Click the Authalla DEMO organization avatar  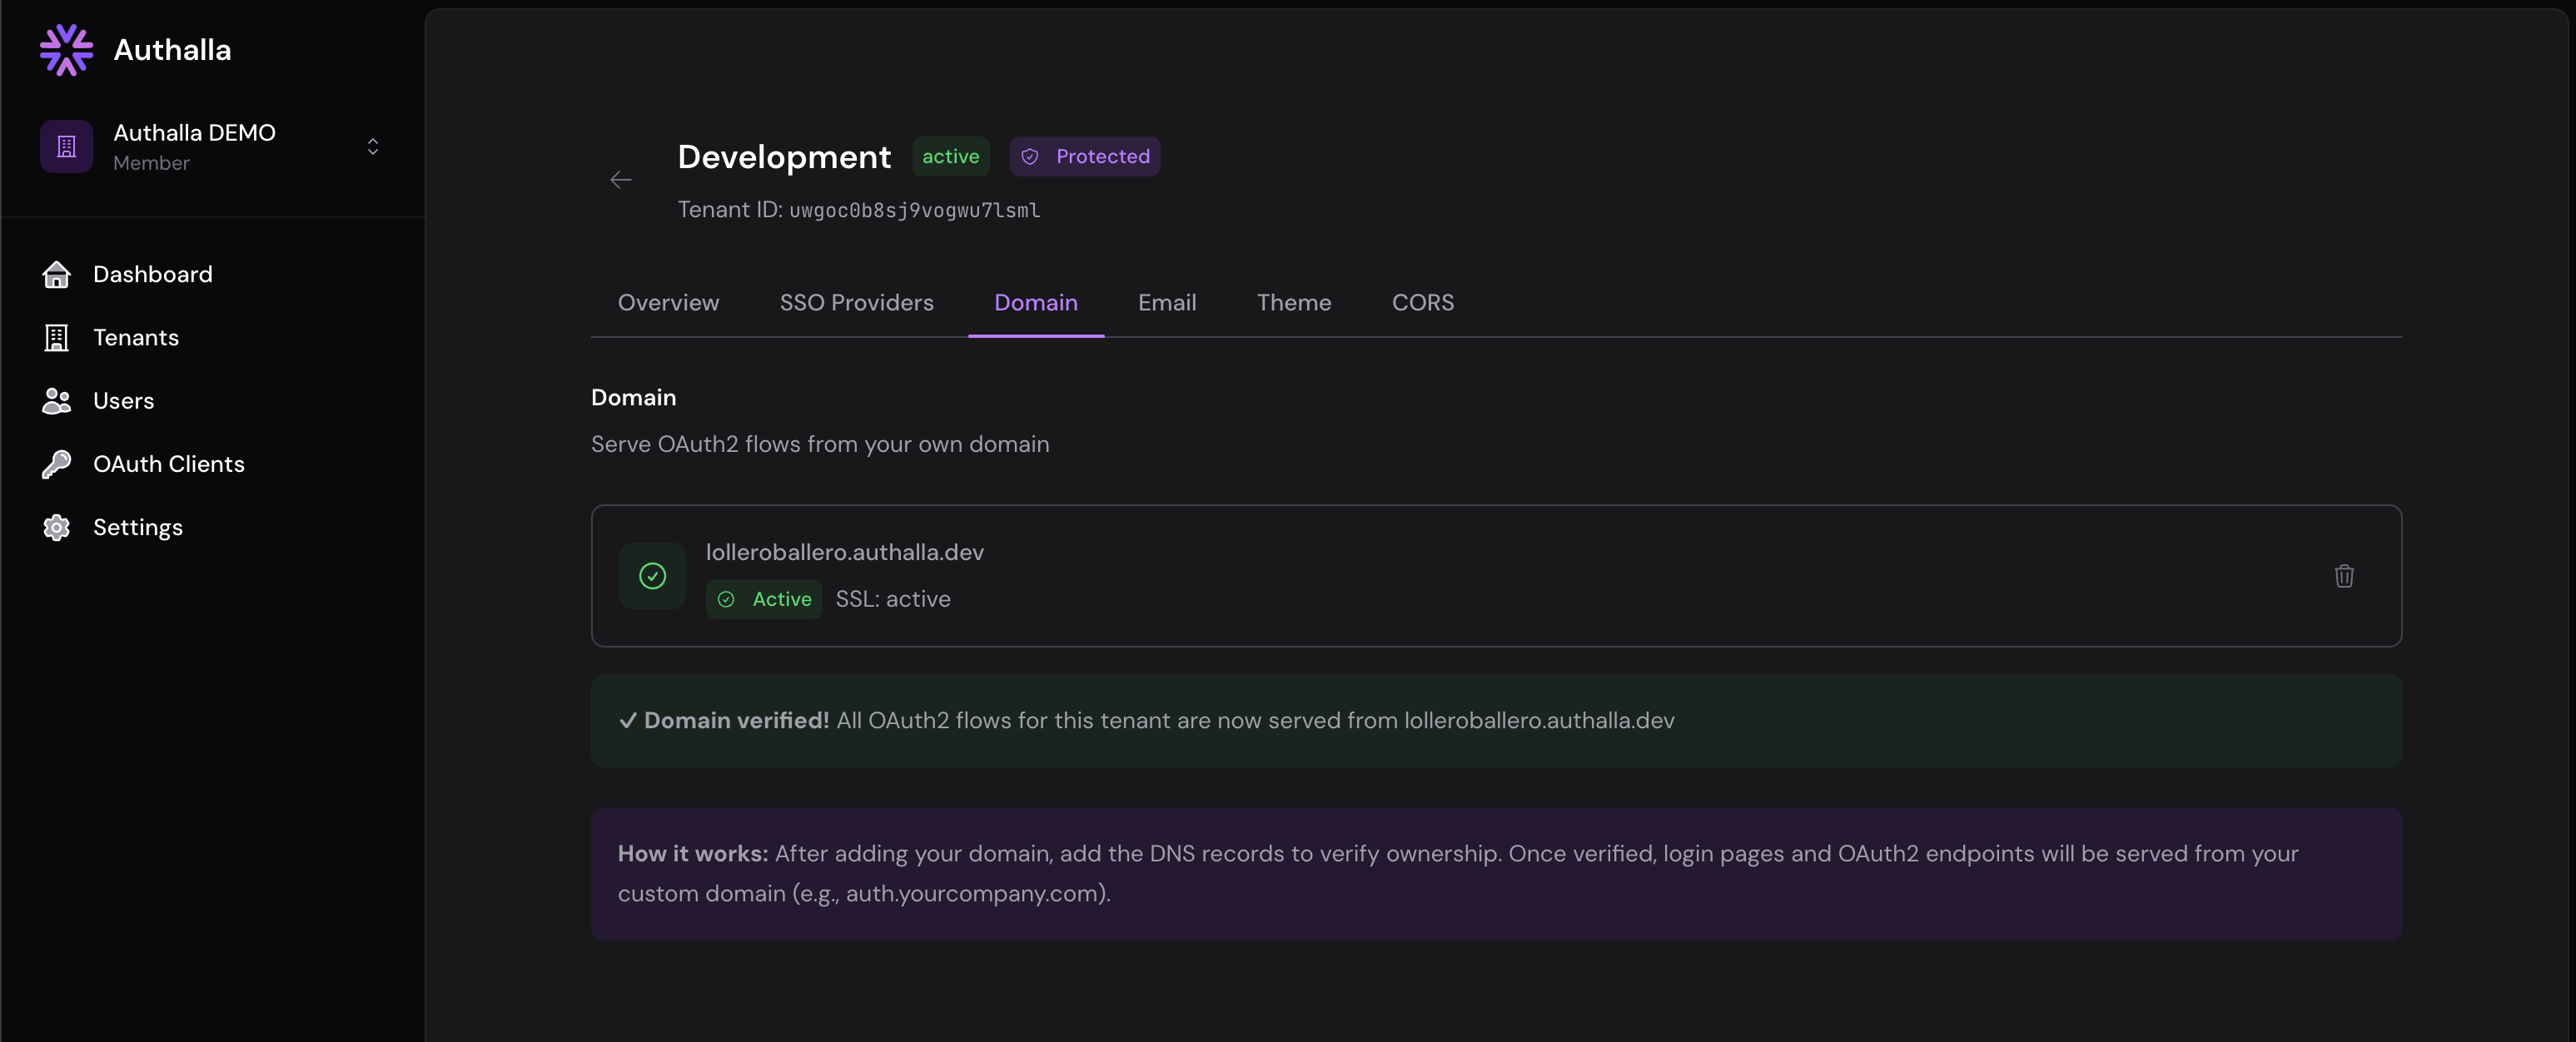point(66,147)
